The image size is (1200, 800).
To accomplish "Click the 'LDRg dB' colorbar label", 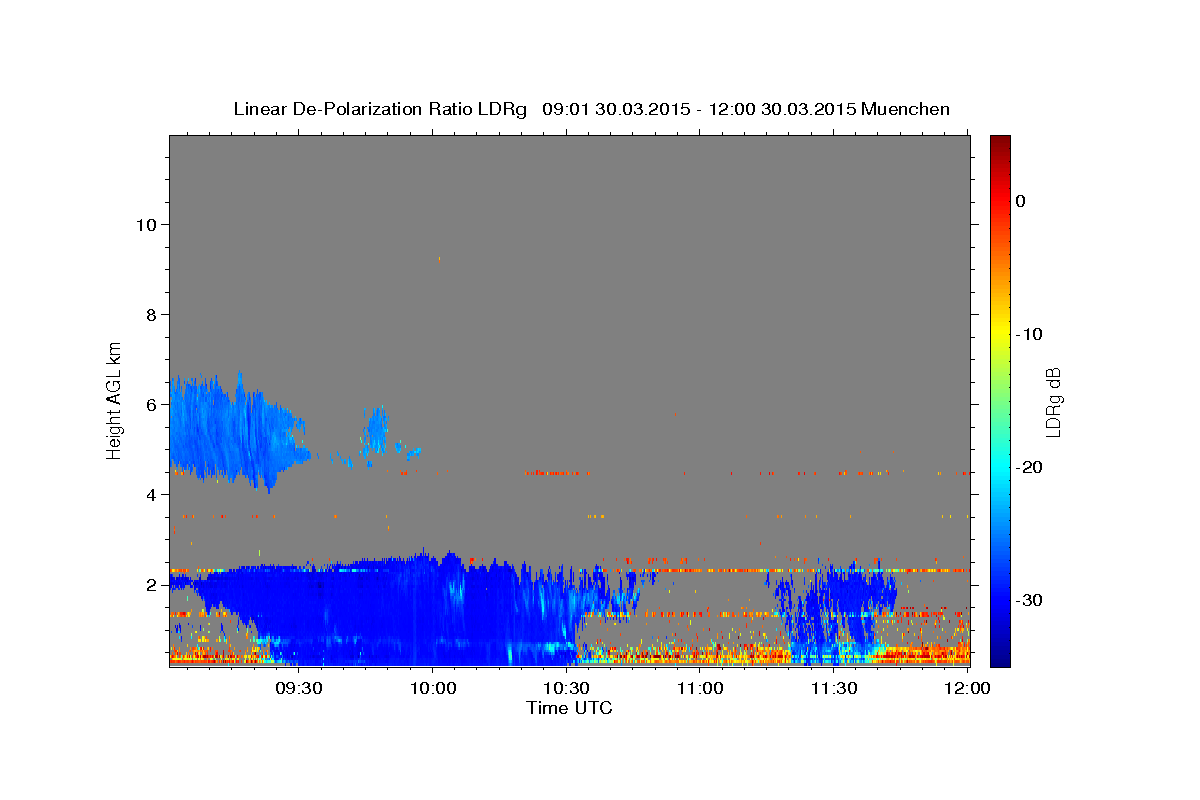I will (x=1052, y=402).
